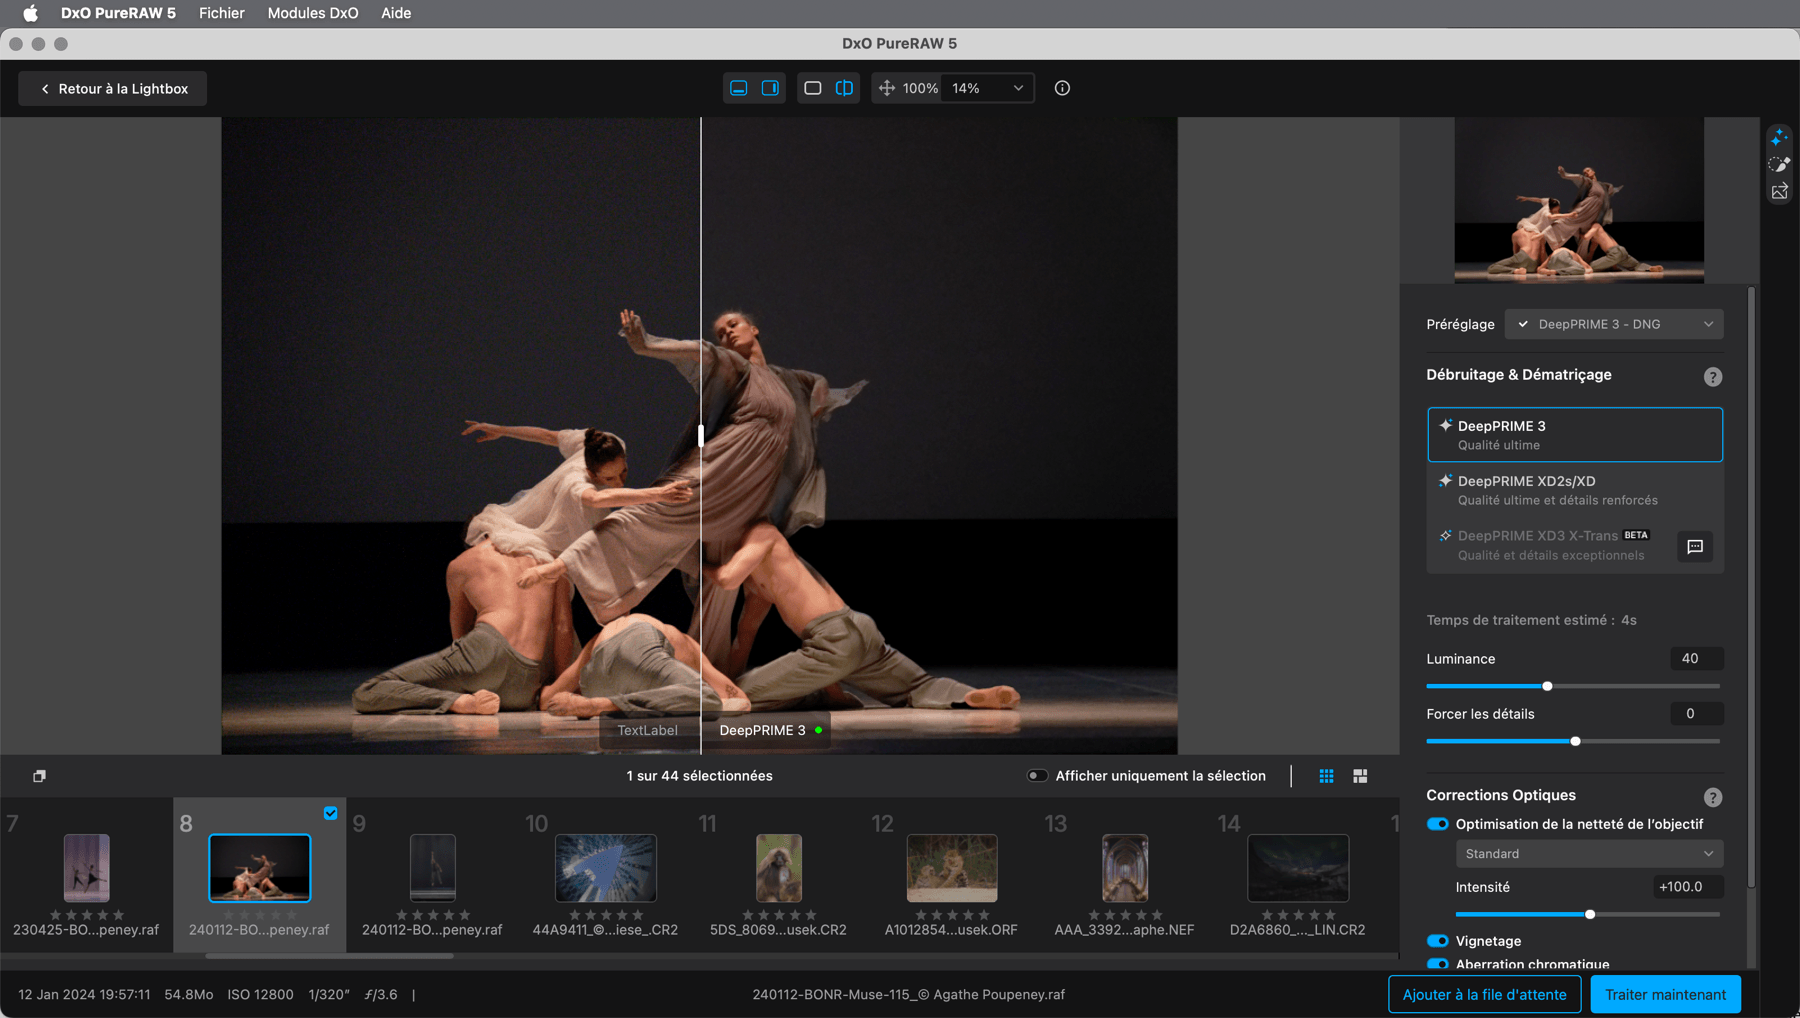Adjust the Forcer les détails slider handle
This screenshot has width=1800, height=1018.
pyautogui.click(x=1575, y=741)
